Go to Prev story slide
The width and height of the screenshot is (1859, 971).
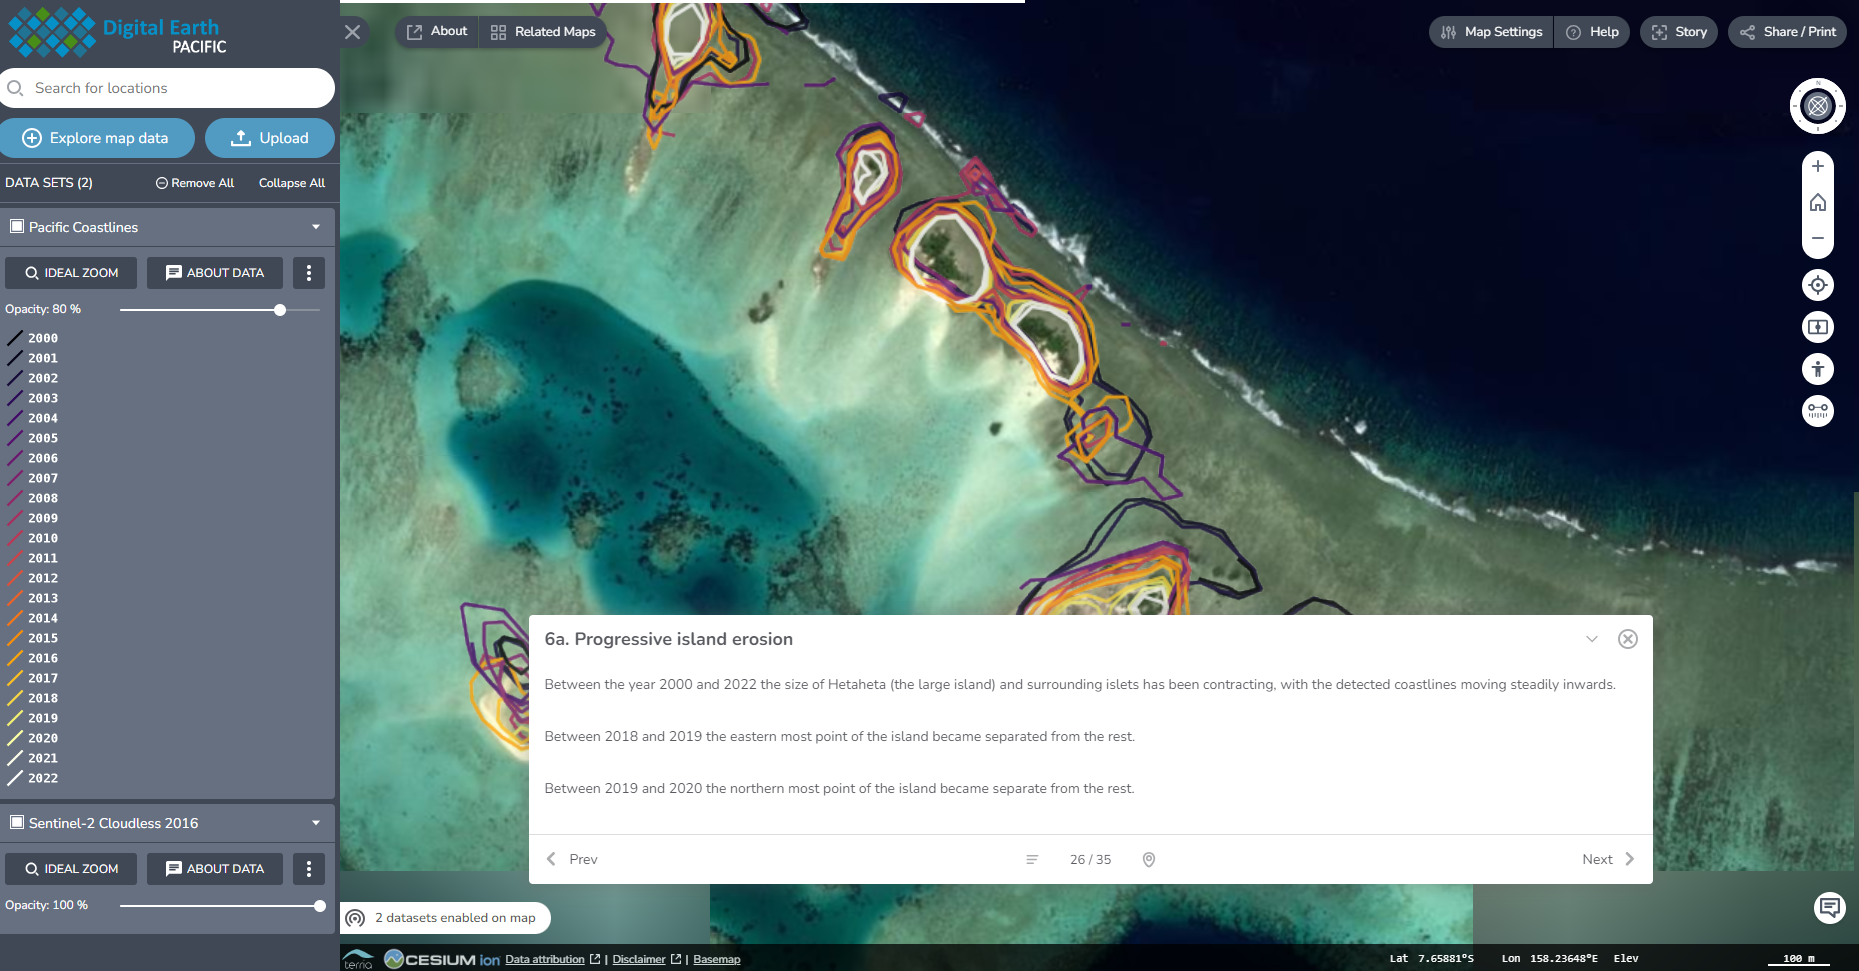tap(572, 860)
